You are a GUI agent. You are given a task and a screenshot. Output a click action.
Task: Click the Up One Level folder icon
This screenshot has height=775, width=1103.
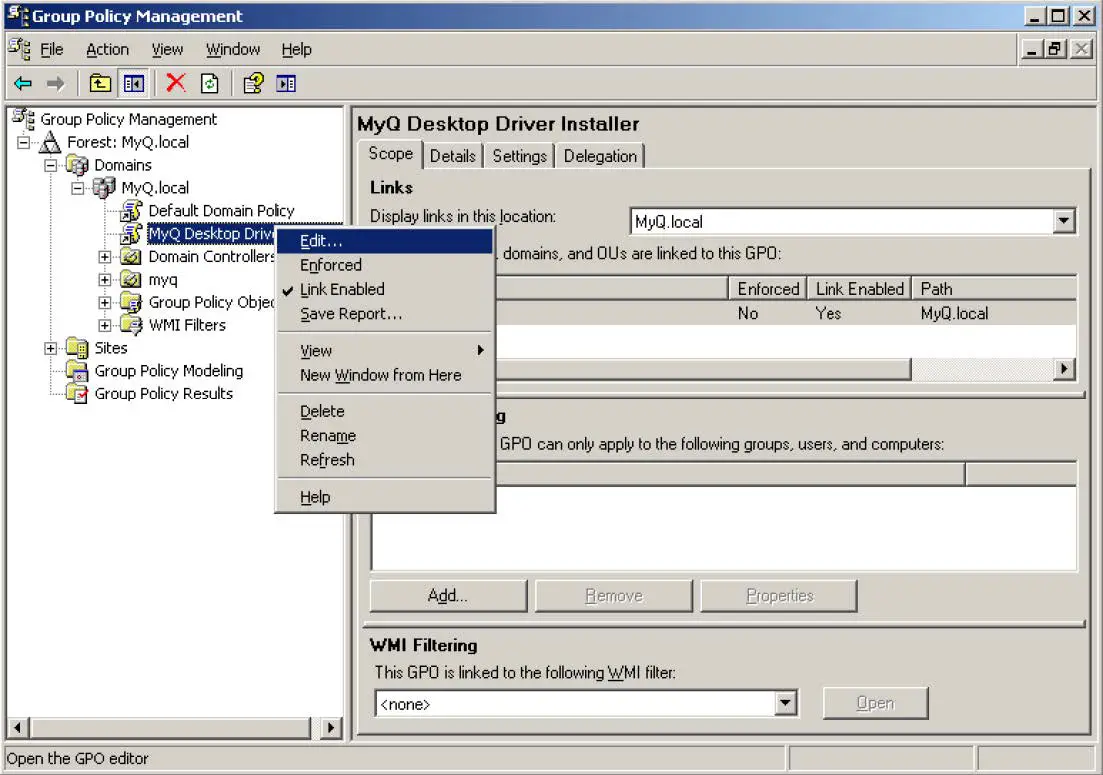100,84
